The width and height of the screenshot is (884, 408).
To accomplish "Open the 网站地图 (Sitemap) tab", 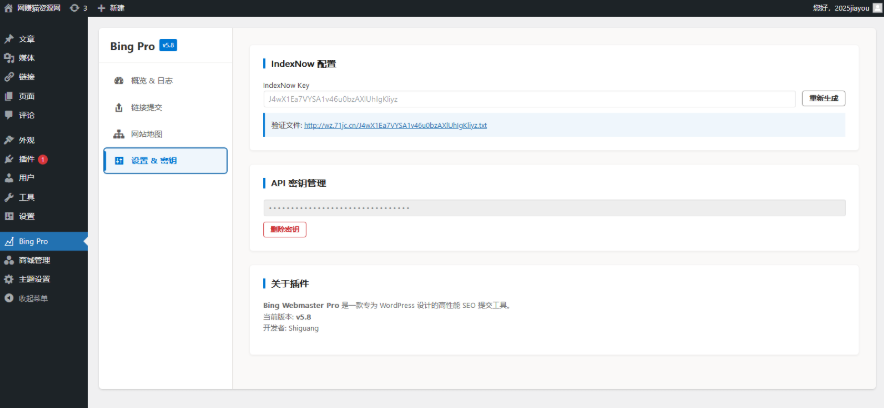I will tap(165, 134).
